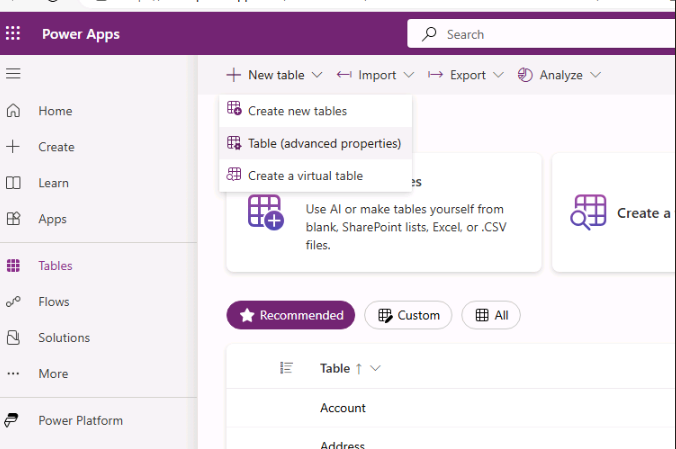Click the Home house icon
This screenshot has width=676, height=449.
point(13,110)
